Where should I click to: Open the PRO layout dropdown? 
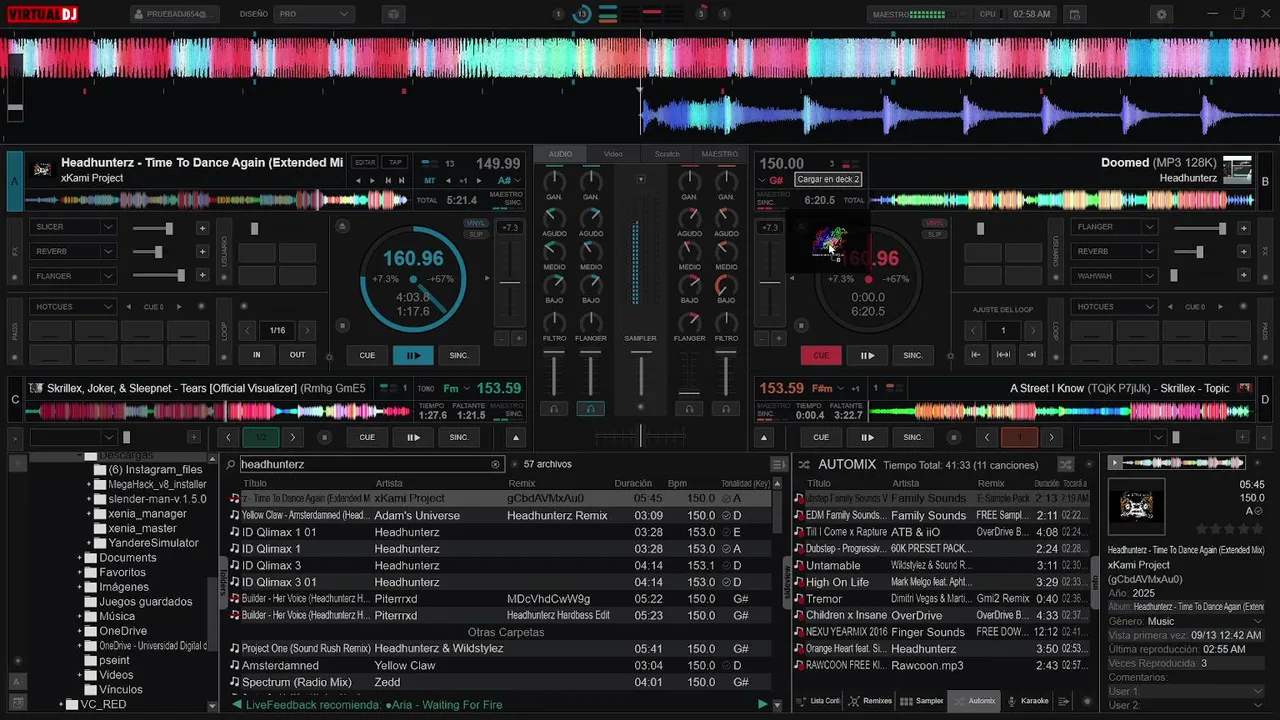click(x=314, y=14)
